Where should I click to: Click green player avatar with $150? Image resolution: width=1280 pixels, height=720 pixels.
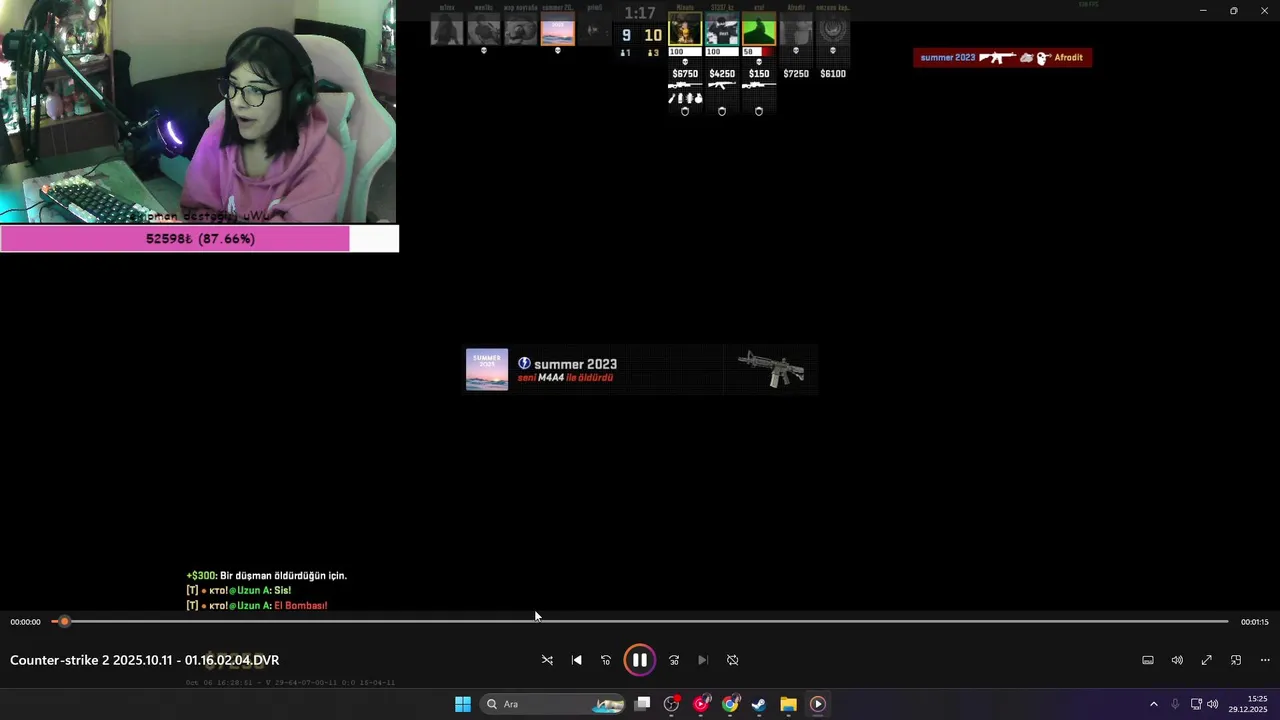click(x=759, y=29)
